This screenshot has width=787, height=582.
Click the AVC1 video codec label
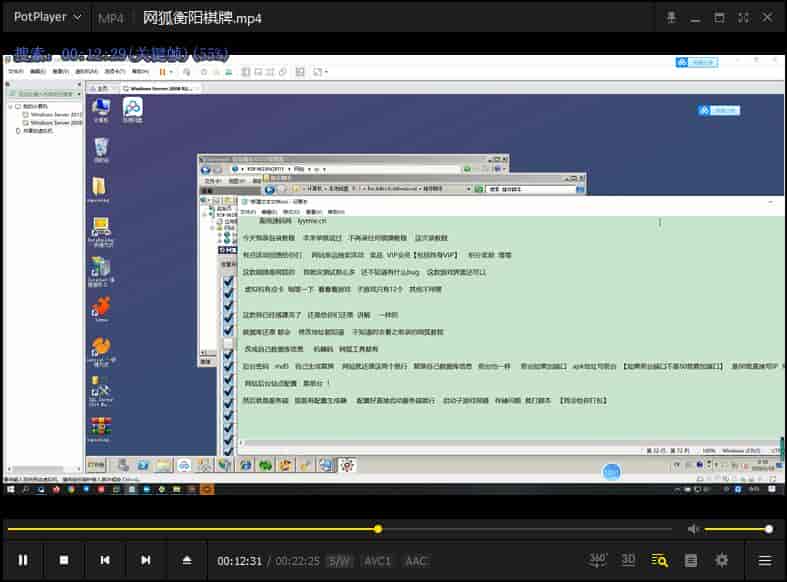[377, 561]
